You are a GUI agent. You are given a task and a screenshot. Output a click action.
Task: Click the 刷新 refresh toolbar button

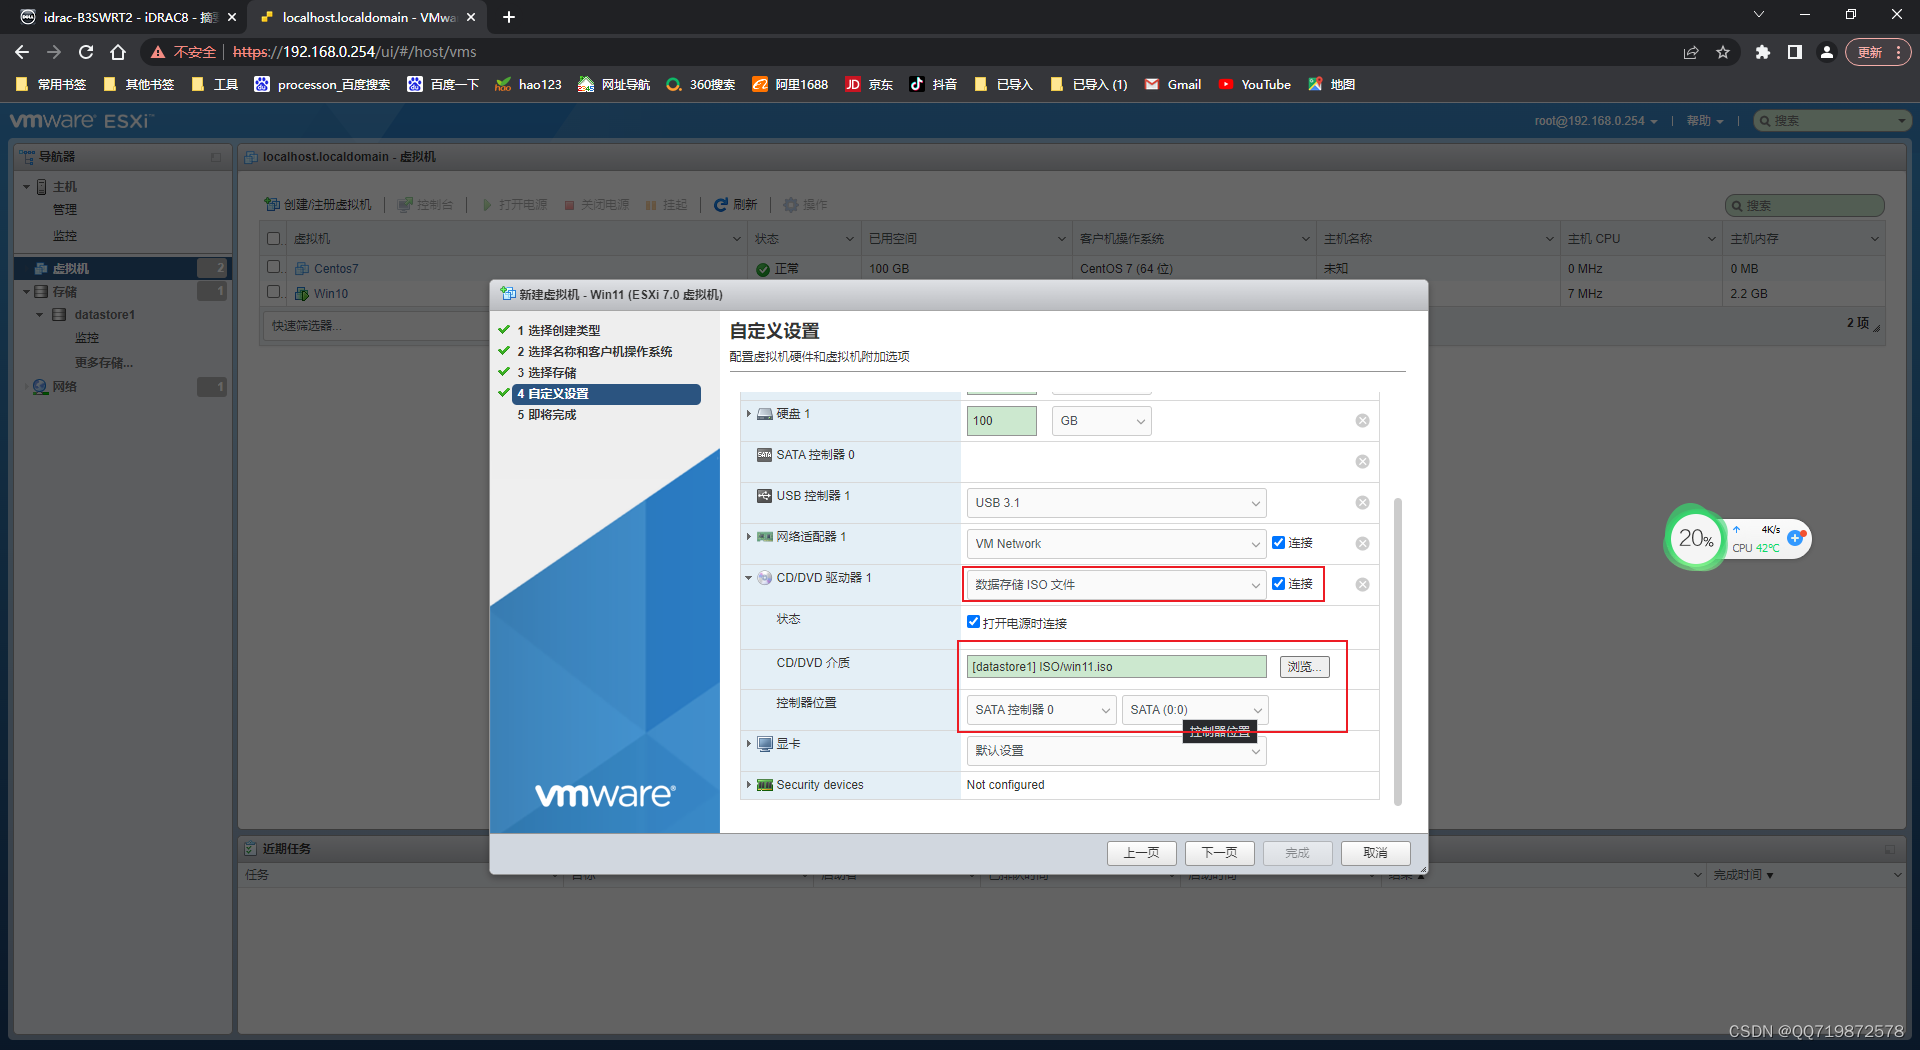(x=735, y=204)
